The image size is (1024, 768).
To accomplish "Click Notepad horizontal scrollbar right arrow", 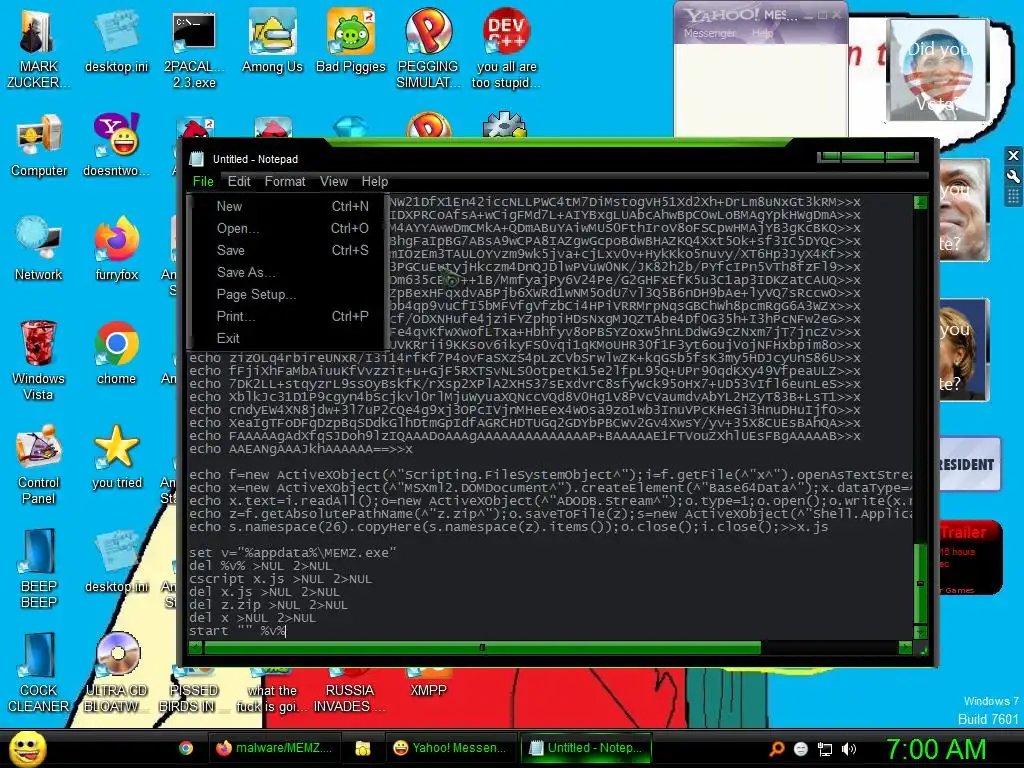I will [x=905, y=648].
